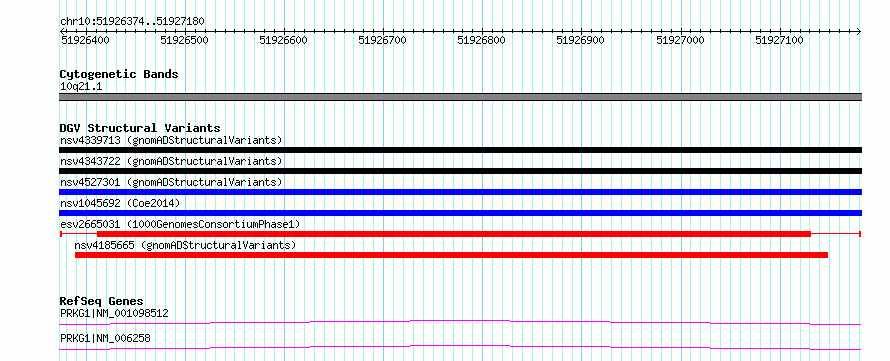Click the red esv2665031 variant bar
The height and width of the screenshot is (361, 890).
454,234
